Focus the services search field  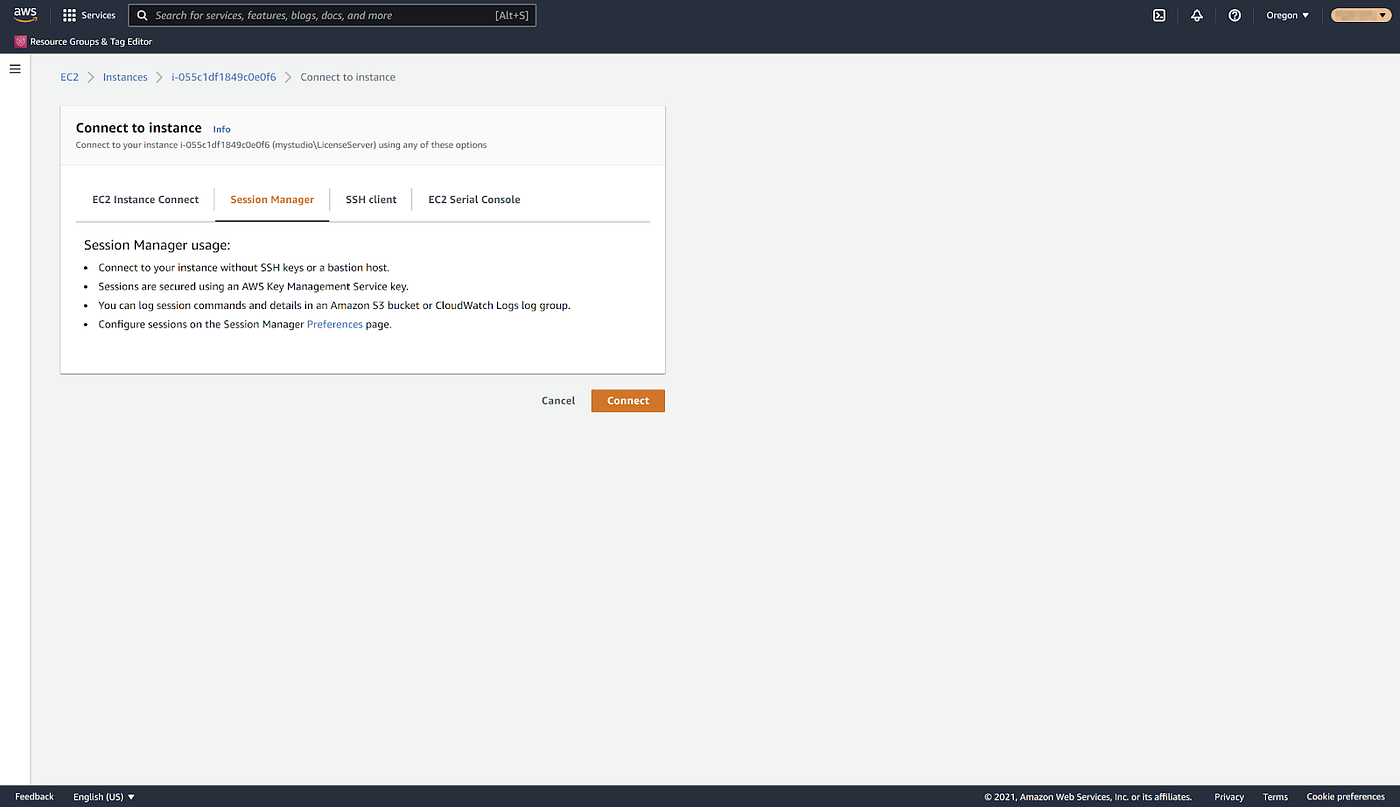(x=332, y=15)
